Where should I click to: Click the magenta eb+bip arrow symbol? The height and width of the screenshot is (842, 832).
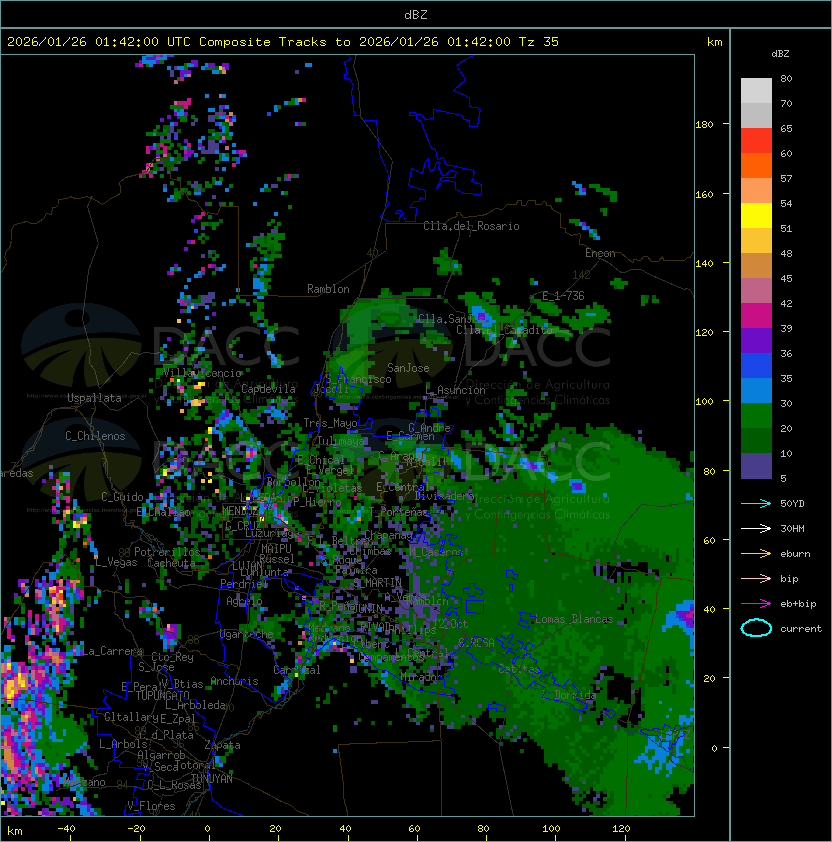(756, 603)
